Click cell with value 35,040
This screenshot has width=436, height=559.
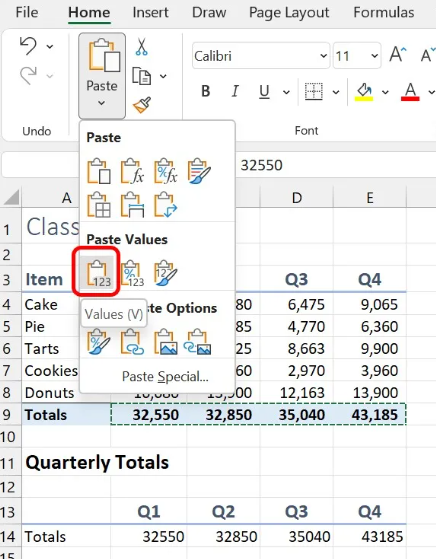click(x=297, y=415)
